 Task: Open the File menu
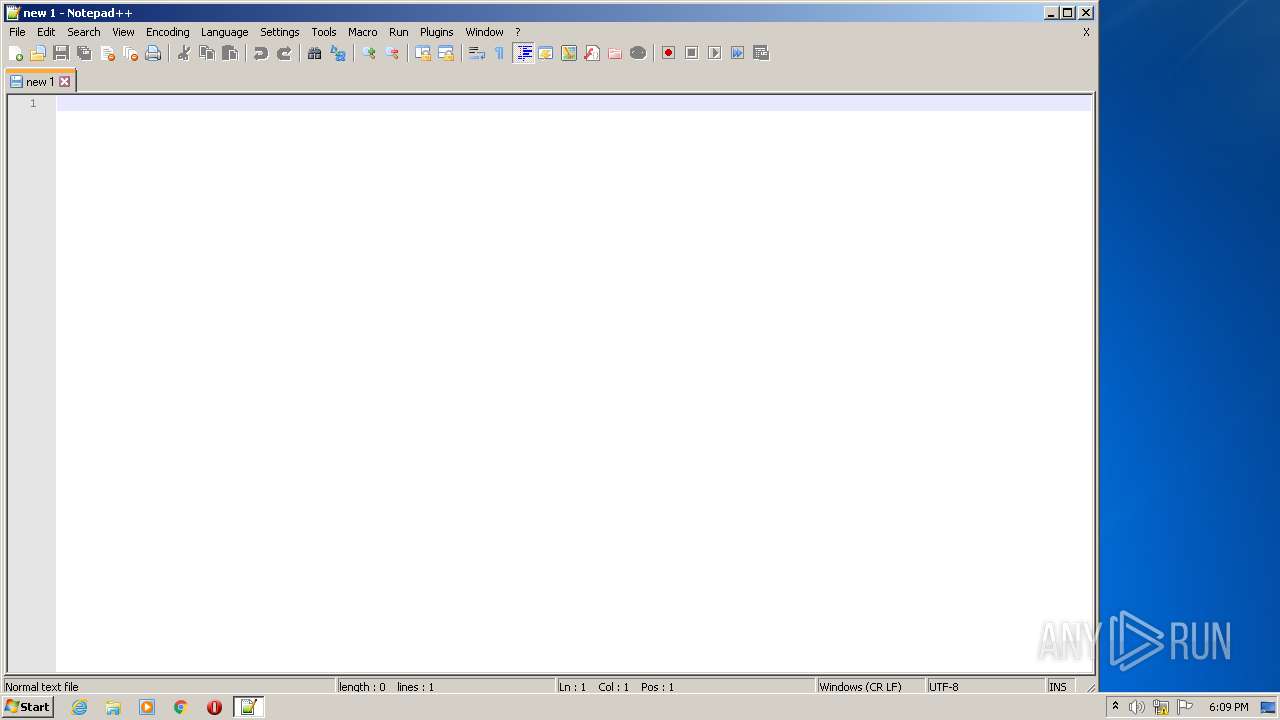pyautogui.click(x=17, y=32)
